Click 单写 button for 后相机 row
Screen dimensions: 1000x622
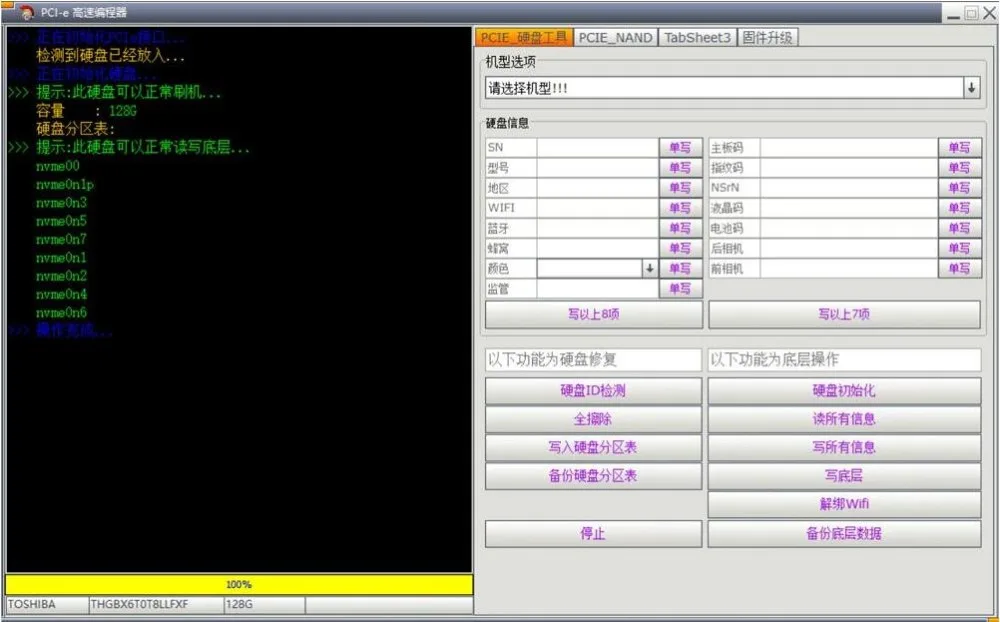tap(959, 248)
